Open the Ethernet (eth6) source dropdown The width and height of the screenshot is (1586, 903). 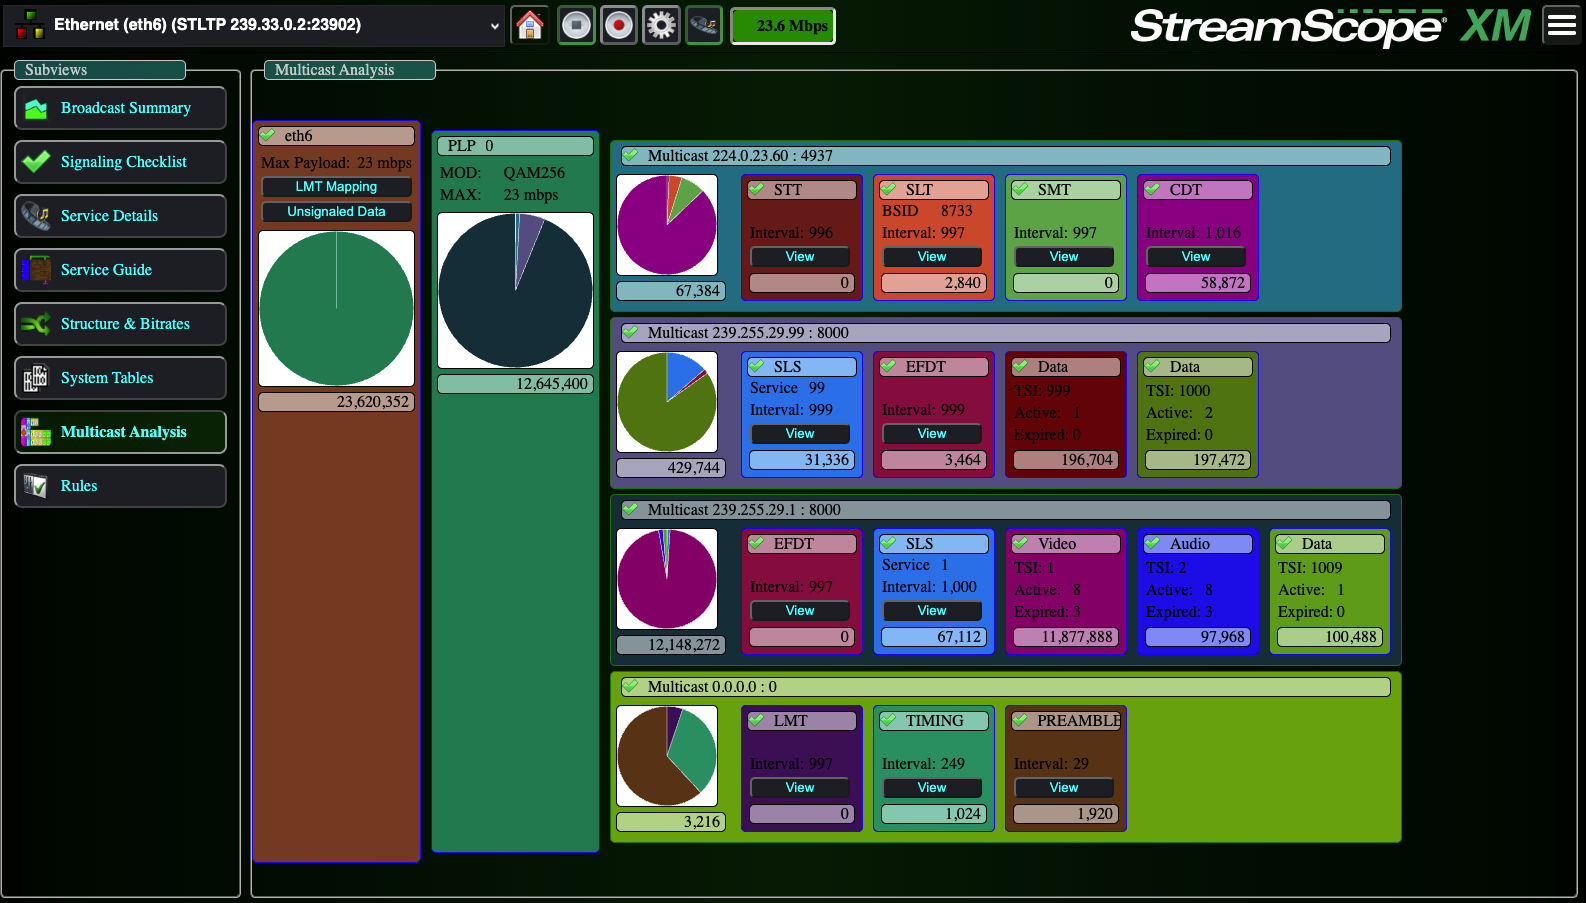[254, 25]
